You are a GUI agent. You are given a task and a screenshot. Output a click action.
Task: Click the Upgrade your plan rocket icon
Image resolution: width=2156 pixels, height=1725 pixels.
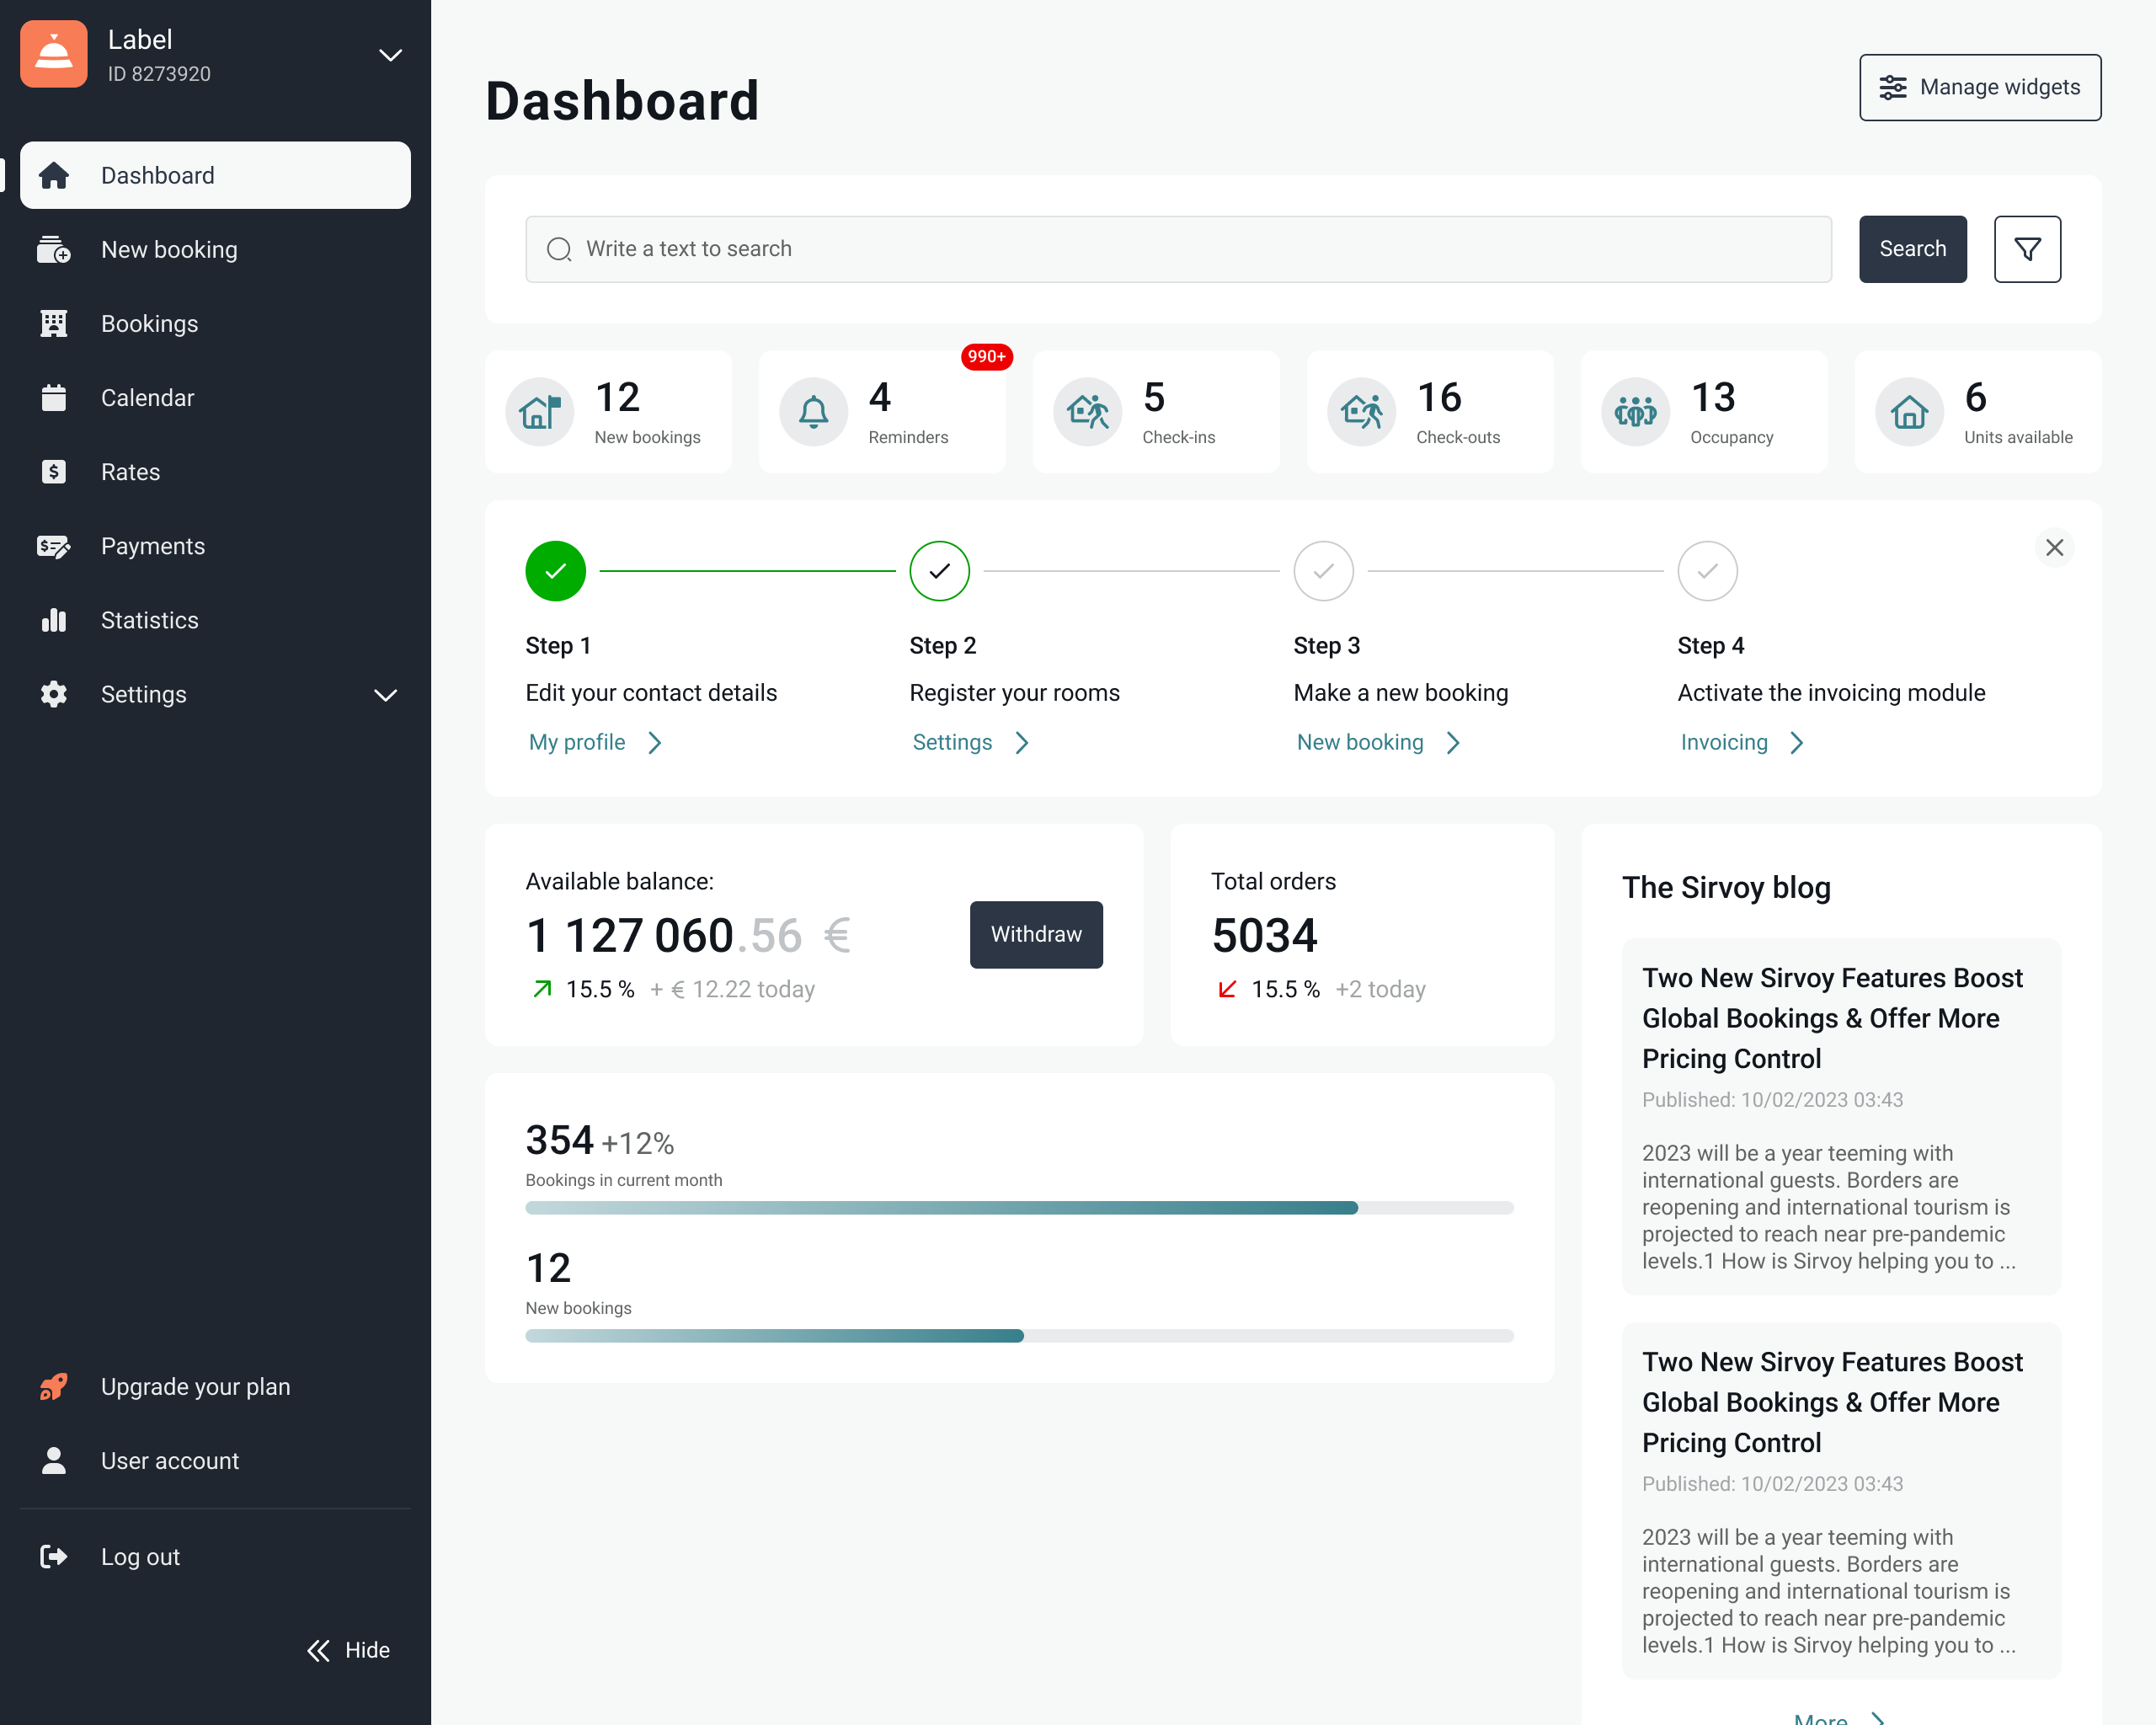tap(54, 1386)
